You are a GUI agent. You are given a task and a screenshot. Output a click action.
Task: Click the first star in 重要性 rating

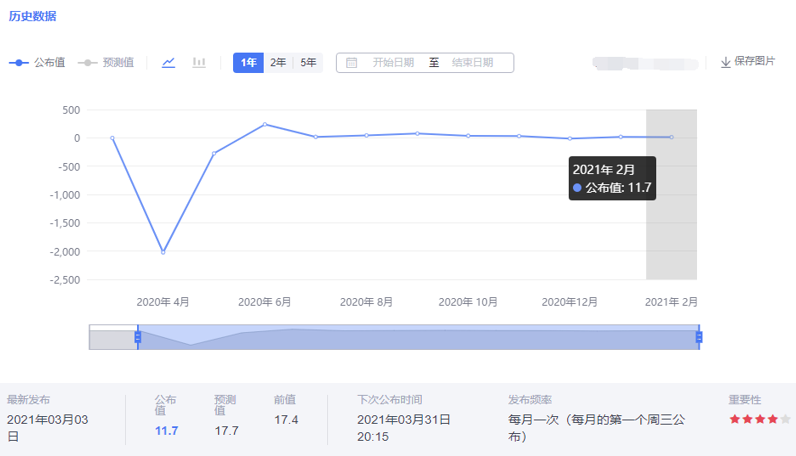[x=734, y=419]
